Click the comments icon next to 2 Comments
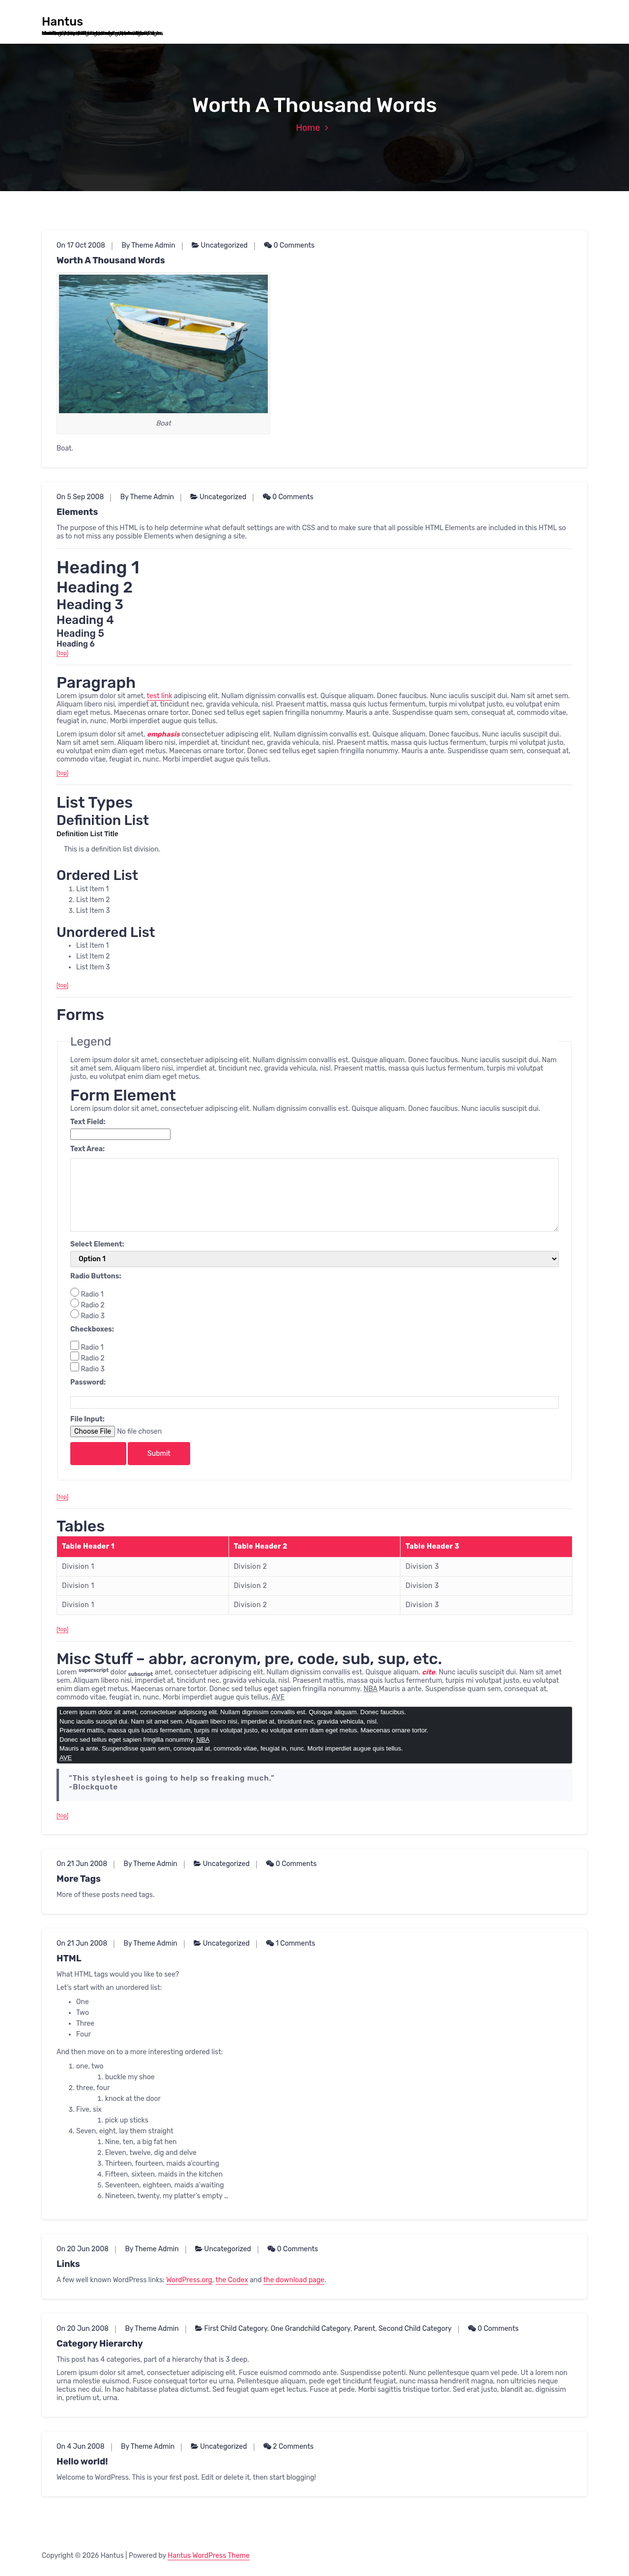Viewport: 629px width, 2576px height. (x=267, y=2446)
